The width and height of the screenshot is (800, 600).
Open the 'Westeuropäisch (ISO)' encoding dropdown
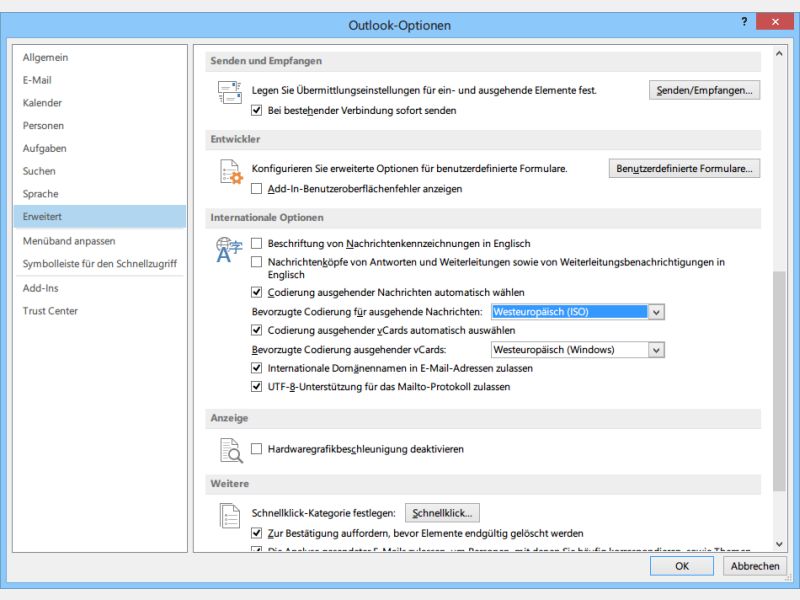click(x=656, y=312)
